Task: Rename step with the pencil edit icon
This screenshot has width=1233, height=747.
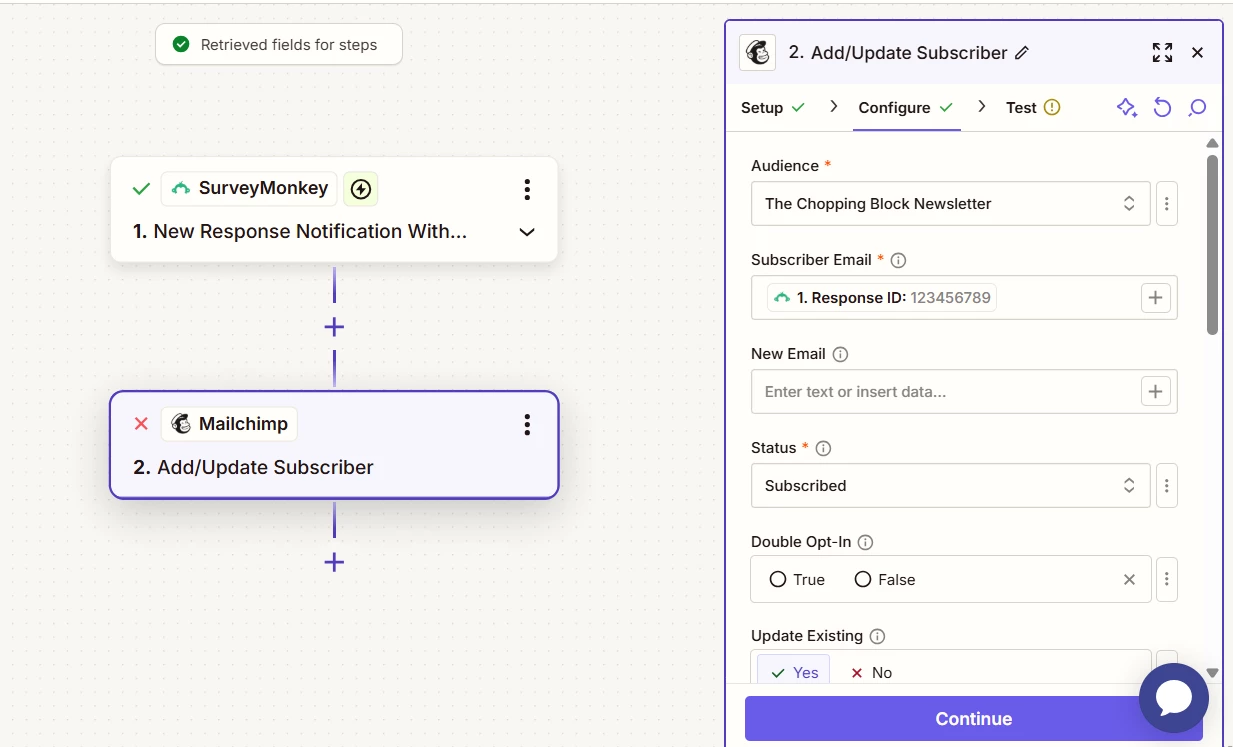Action: coord(1022,53)
